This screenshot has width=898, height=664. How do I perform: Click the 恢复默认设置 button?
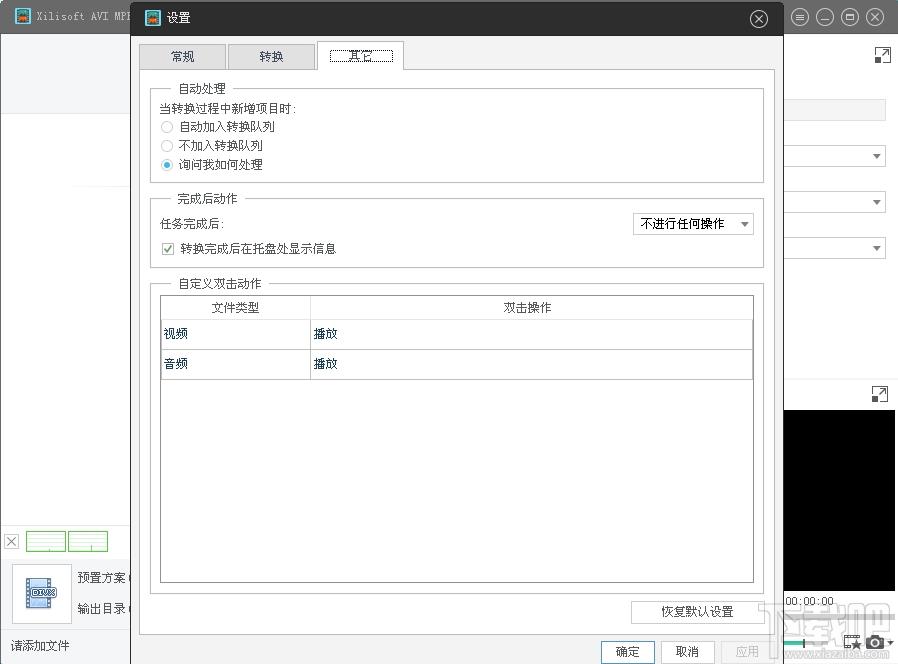click(696, 611)
